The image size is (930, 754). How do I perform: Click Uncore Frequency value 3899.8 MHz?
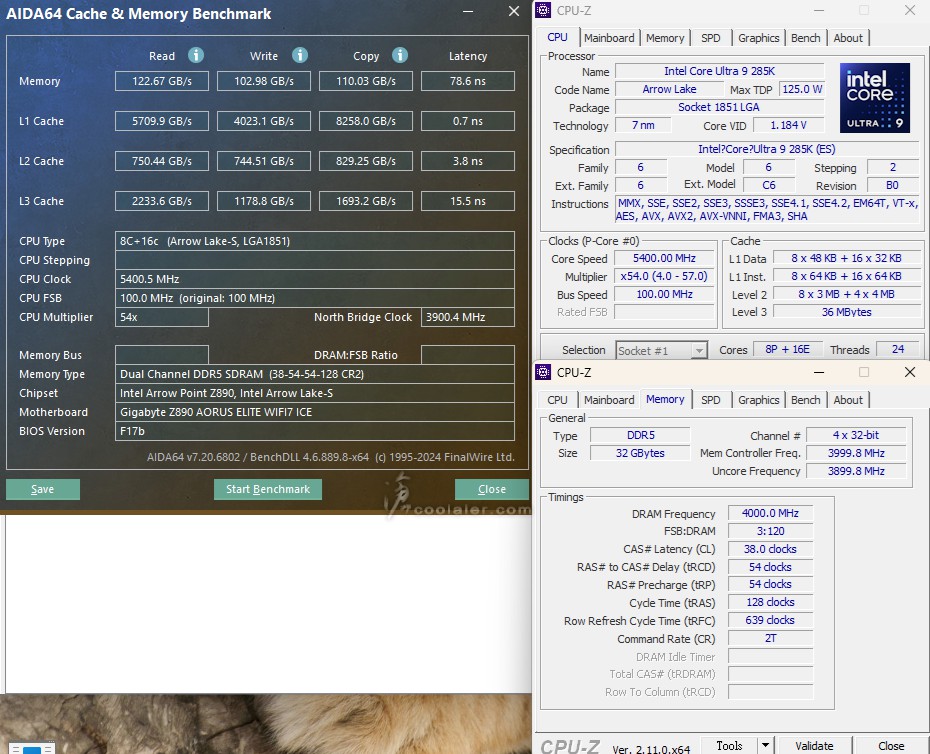856,471
